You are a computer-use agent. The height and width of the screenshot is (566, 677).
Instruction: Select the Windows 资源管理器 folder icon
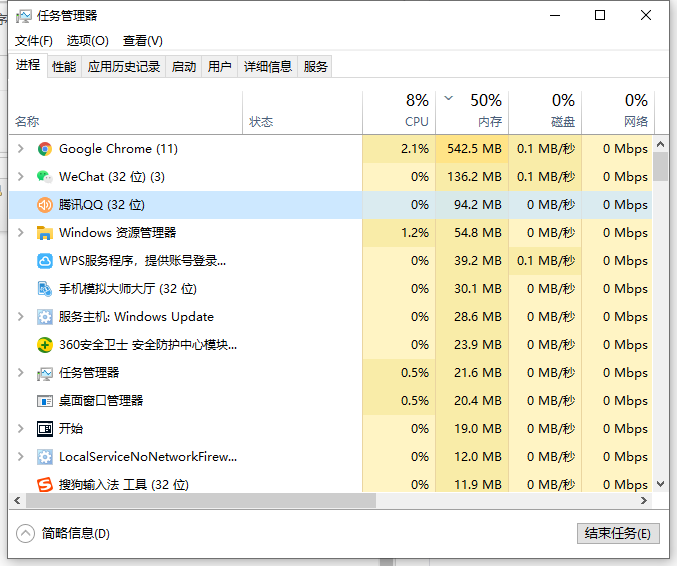pos(44,233)
